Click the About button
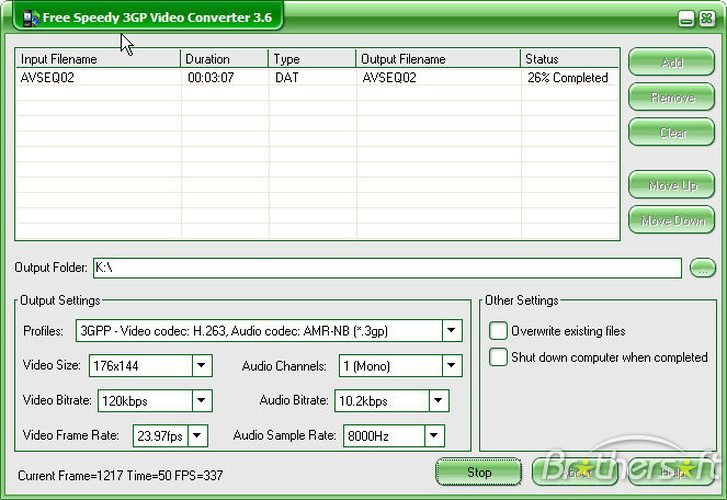The width and height of the screenshot is (727, 500). (575, 472)
